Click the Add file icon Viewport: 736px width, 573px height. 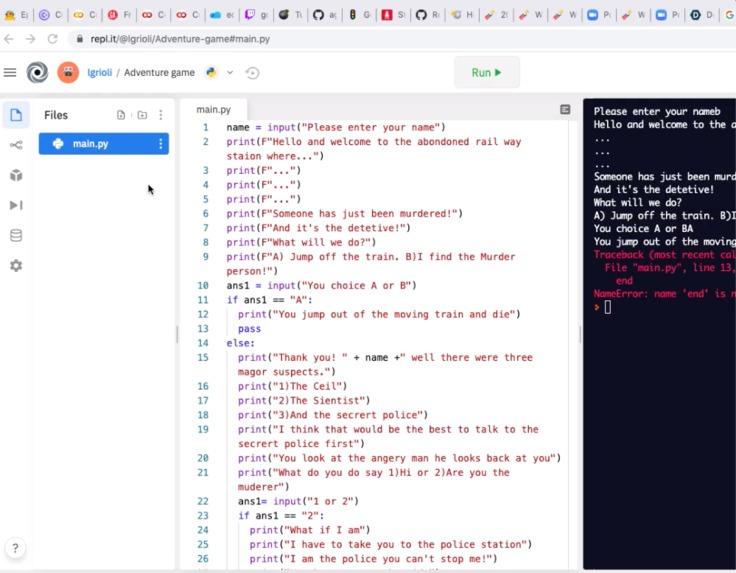pyautogui.click(x=121, y=115)
